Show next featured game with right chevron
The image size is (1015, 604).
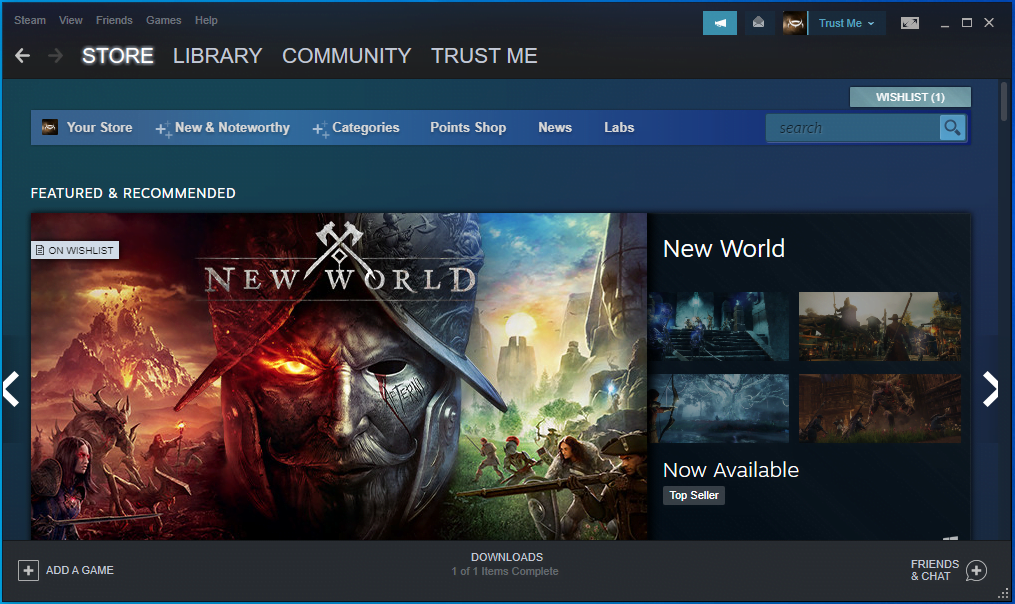[x=990, y=389]
